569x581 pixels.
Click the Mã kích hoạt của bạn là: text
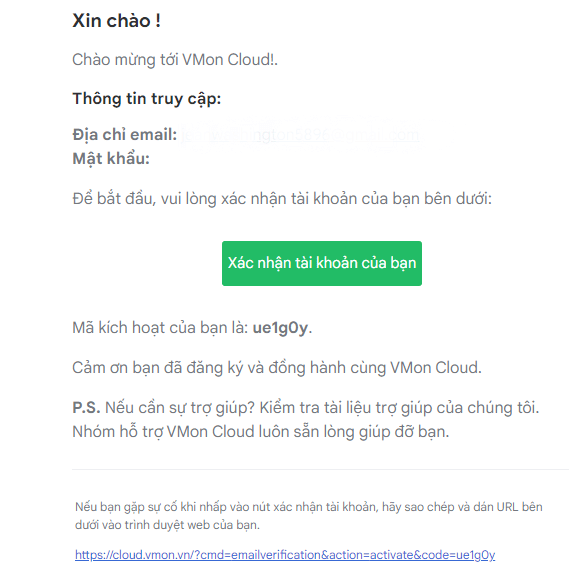[160, 328]
